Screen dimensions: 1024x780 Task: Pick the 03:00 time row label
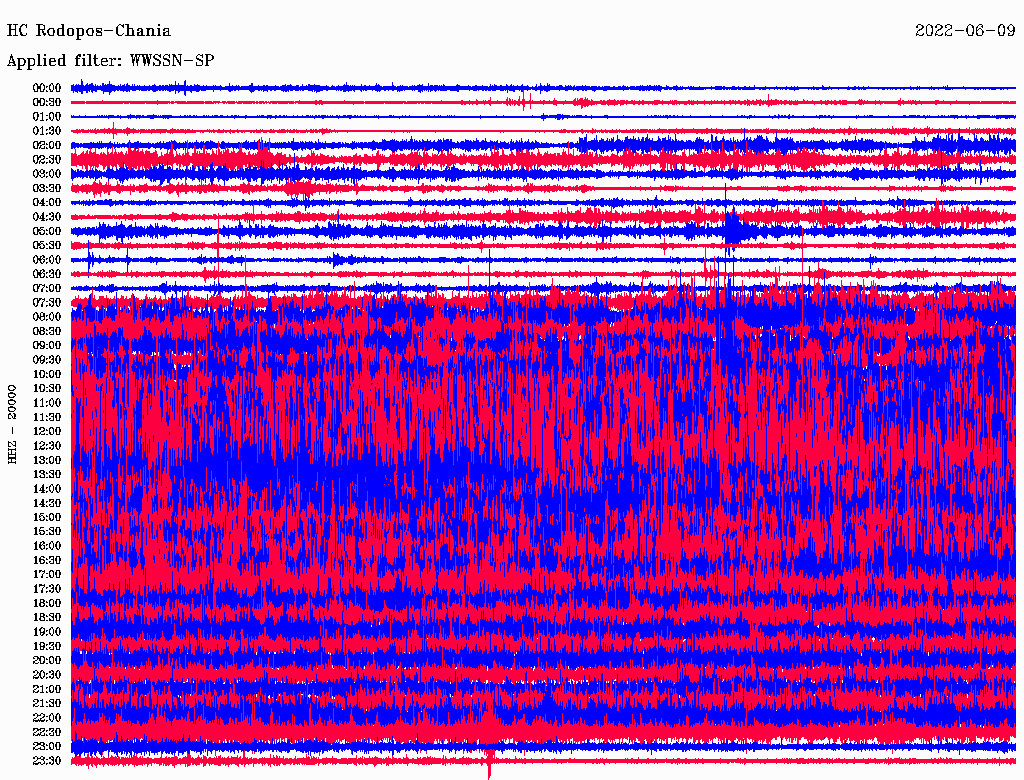47,174
